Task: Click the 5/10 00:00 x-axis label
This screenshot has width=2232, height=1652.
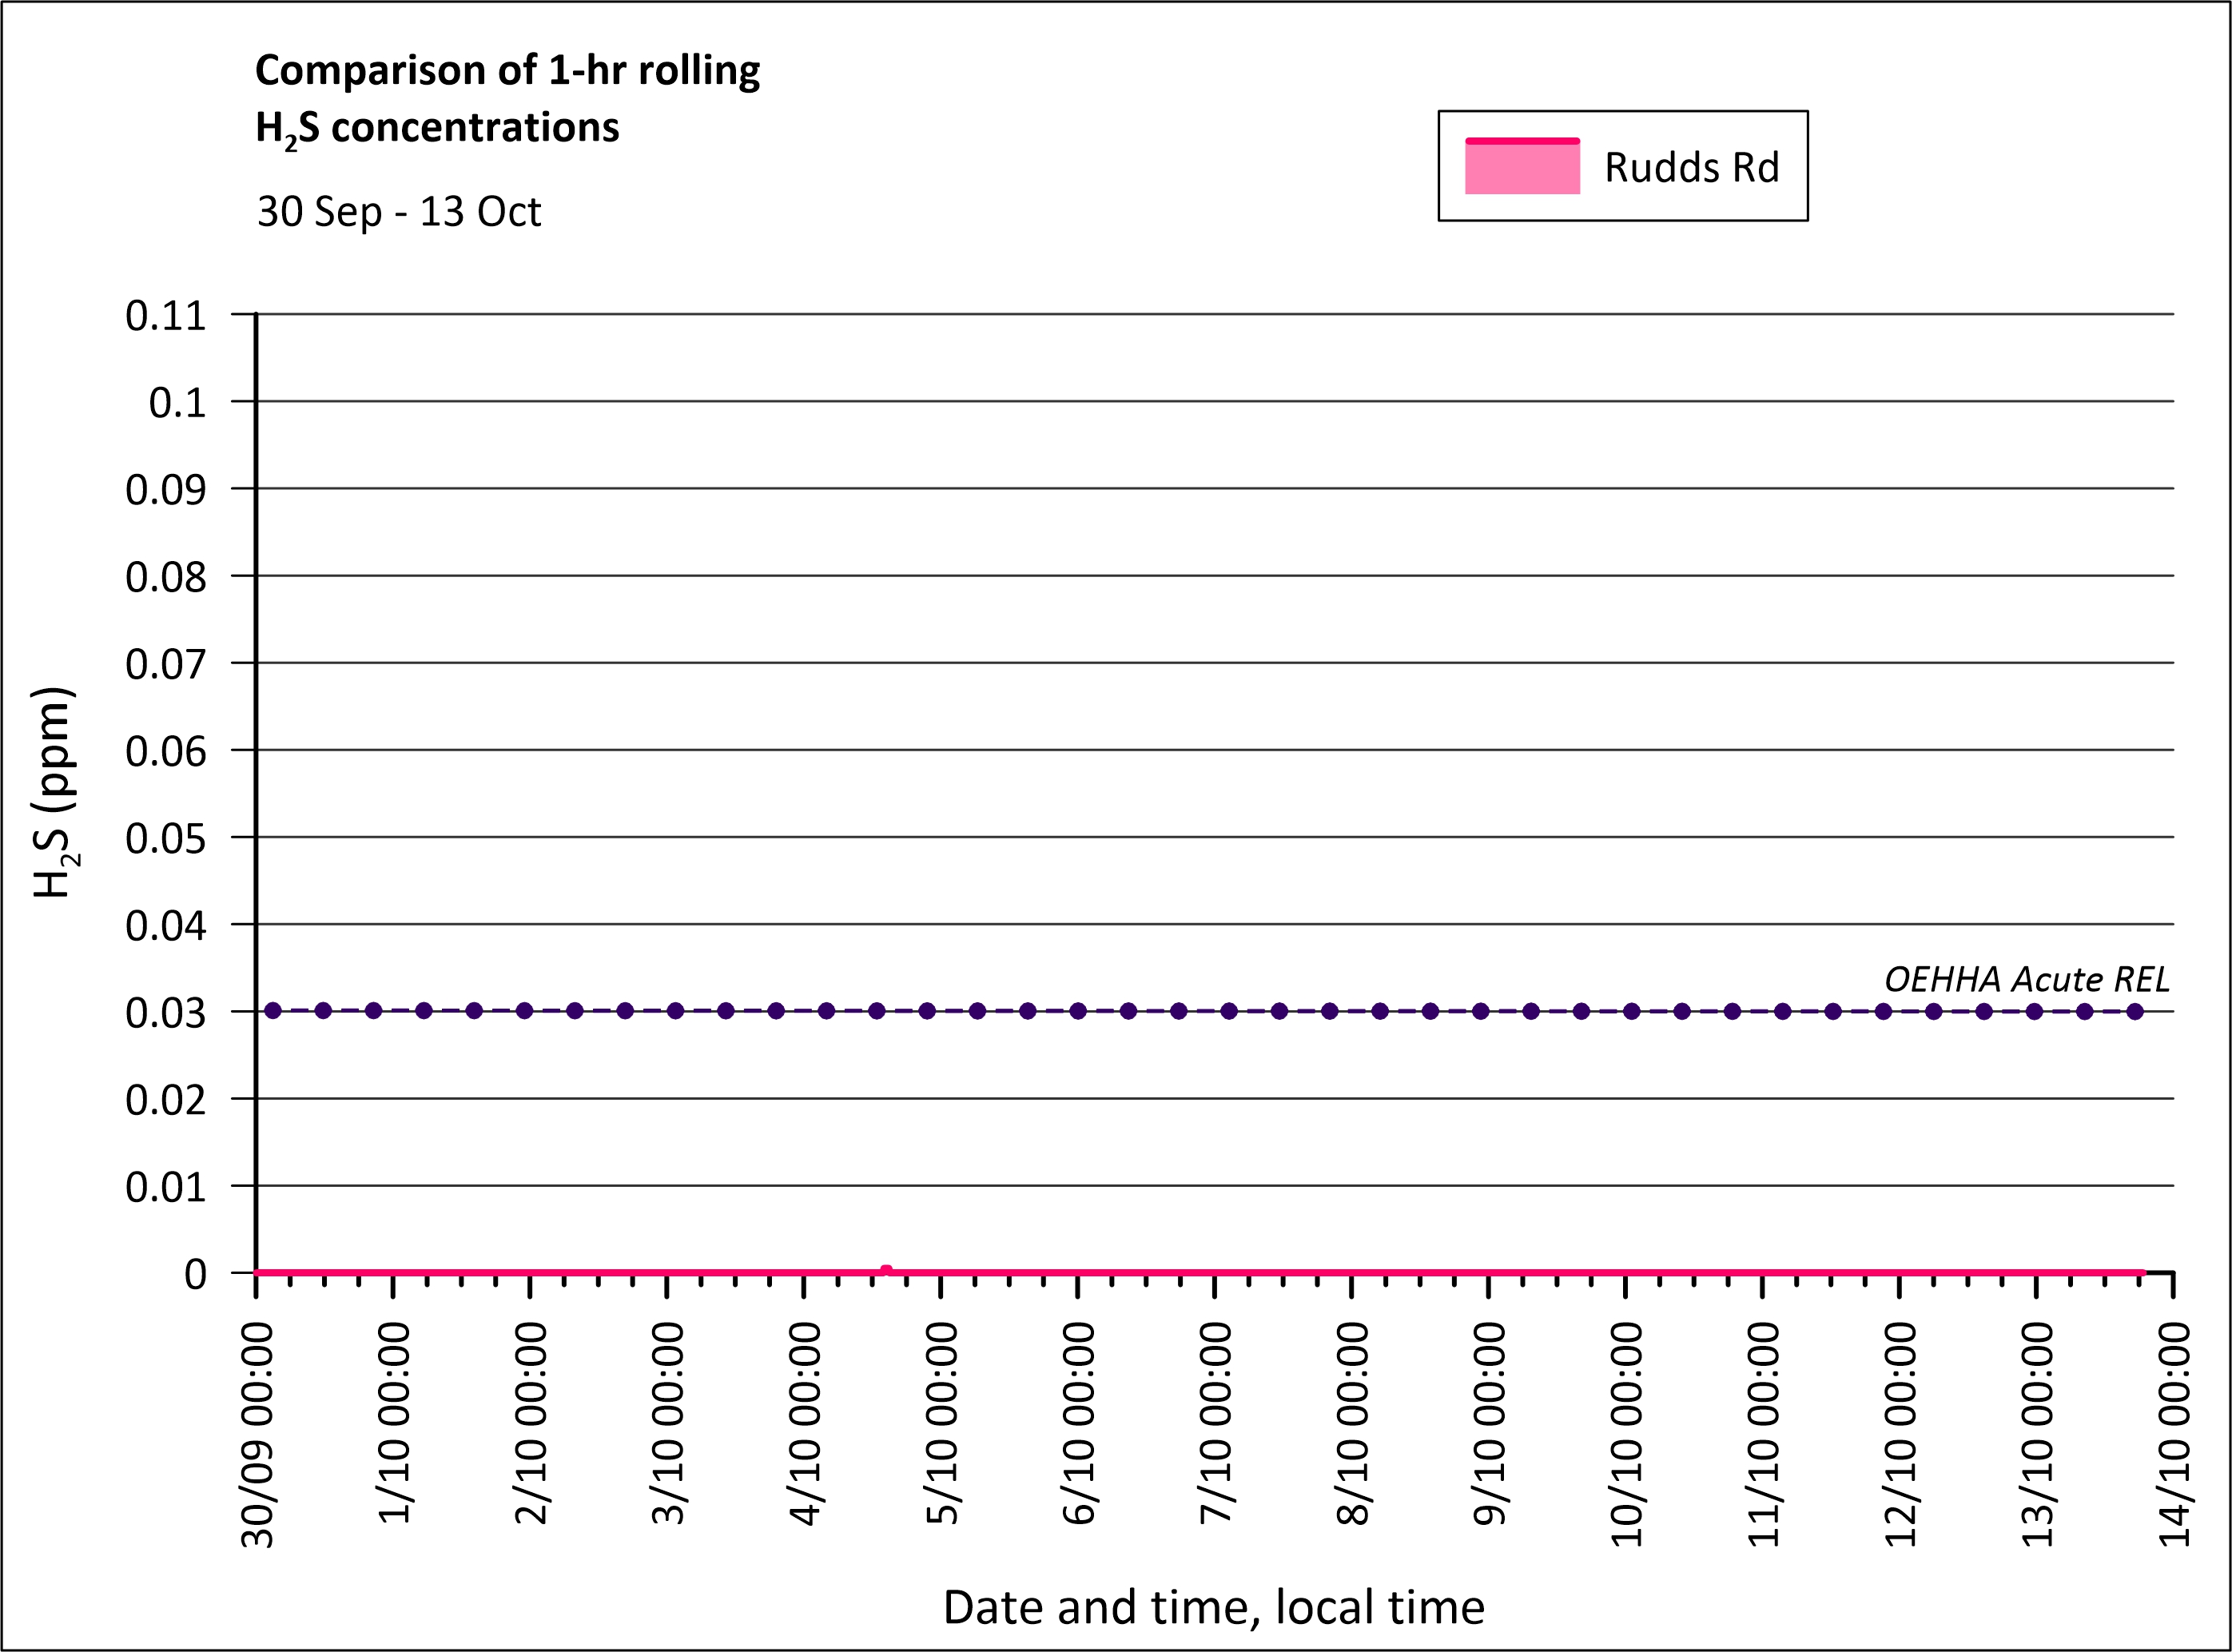Action: (942, 1422)
